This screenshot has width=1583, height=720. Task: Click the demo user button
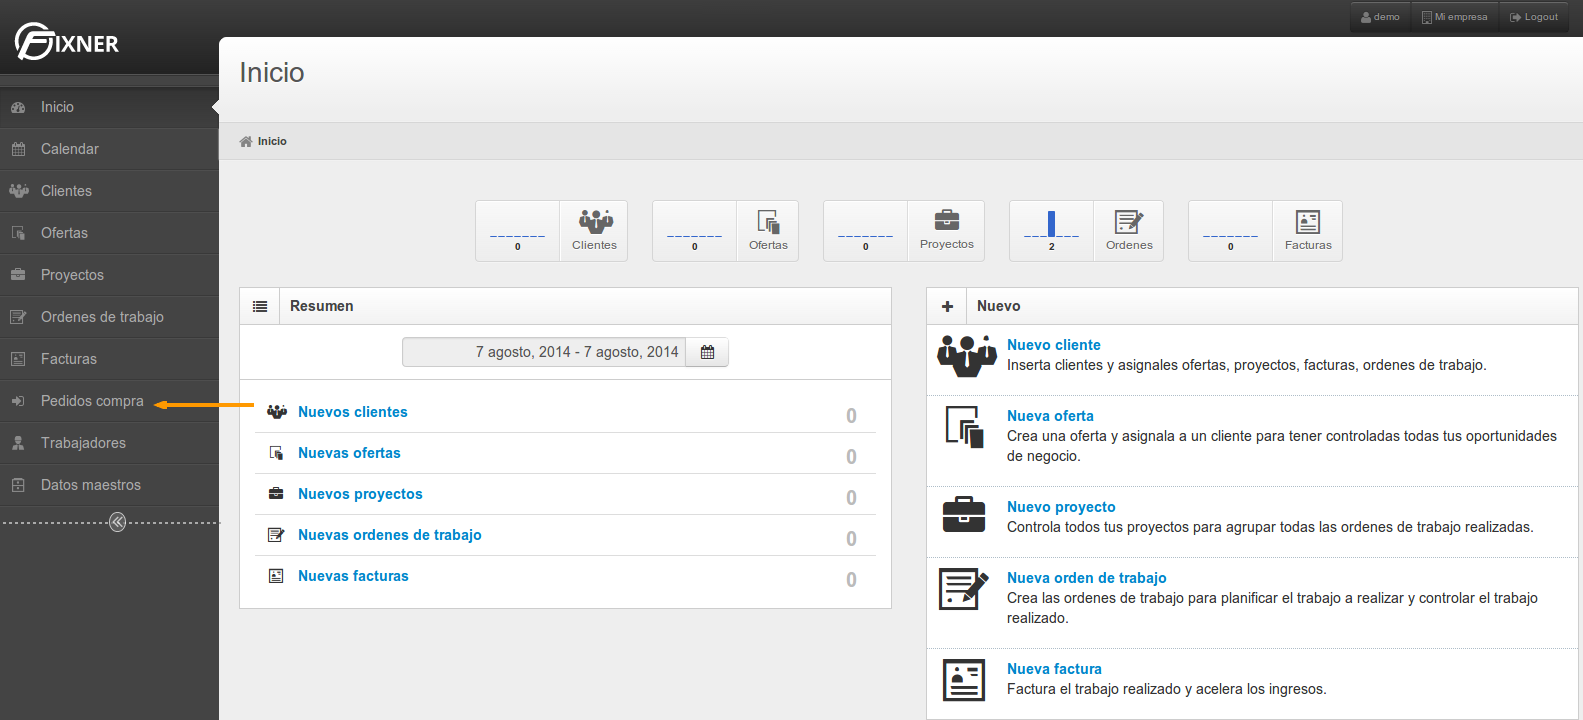click(x=1380, y=17)
